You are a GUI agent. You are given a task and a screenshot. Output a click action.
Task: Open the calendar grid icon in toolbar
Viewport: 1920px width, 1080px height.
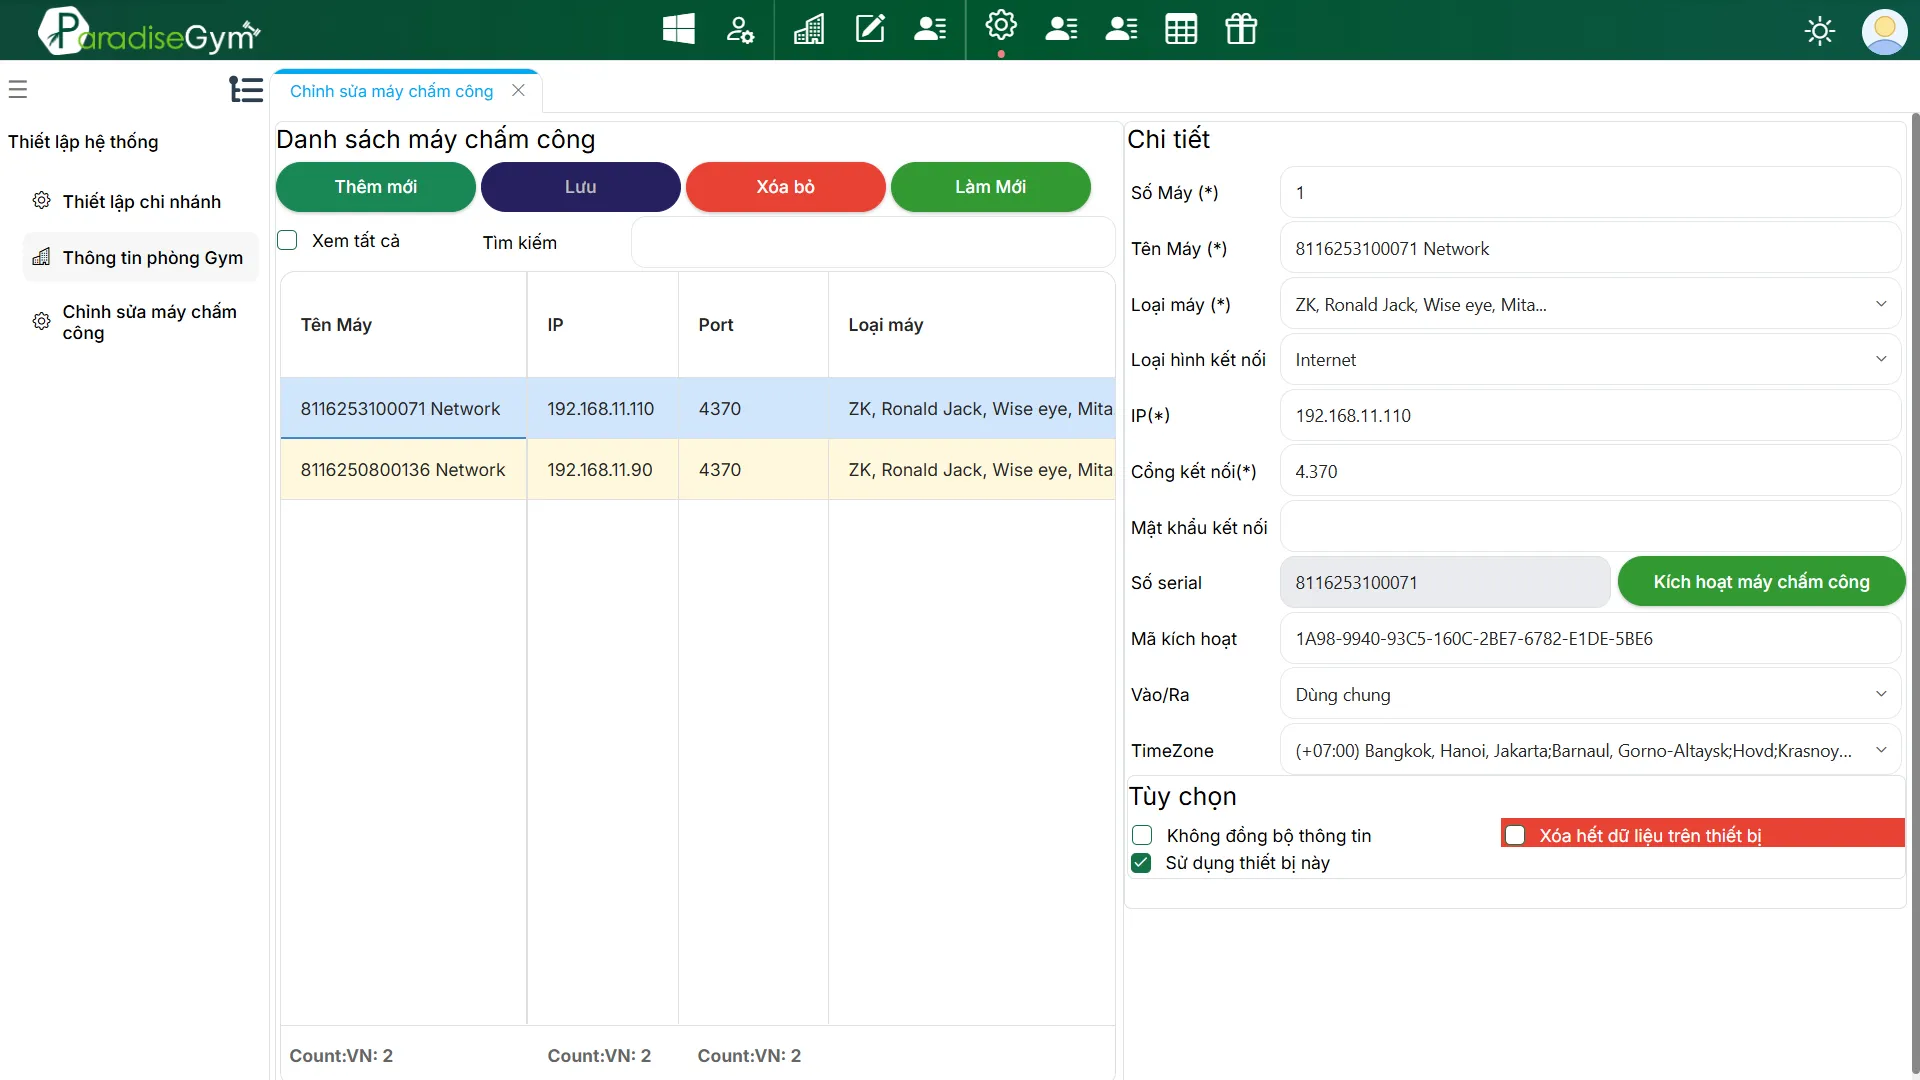pyautogui.click(x=1181, y=29)
